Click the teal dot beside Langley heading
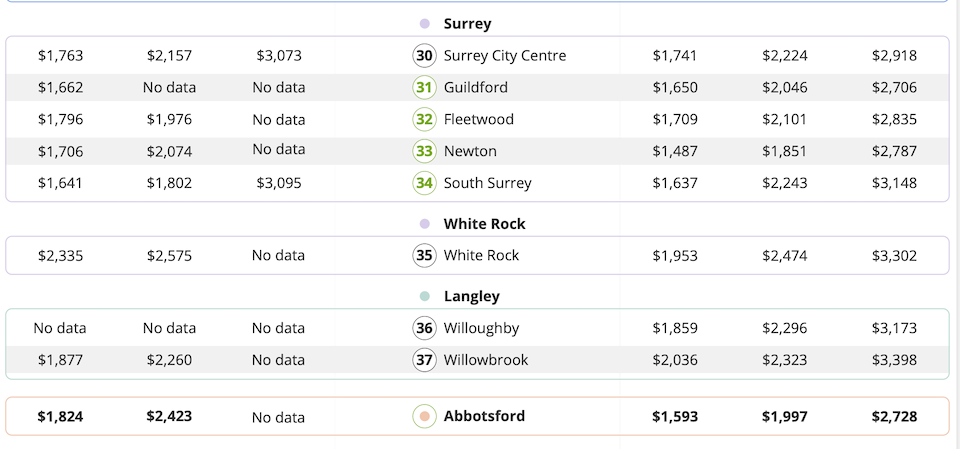This screenshot has width=960, height=449. [x=425, y=297]
